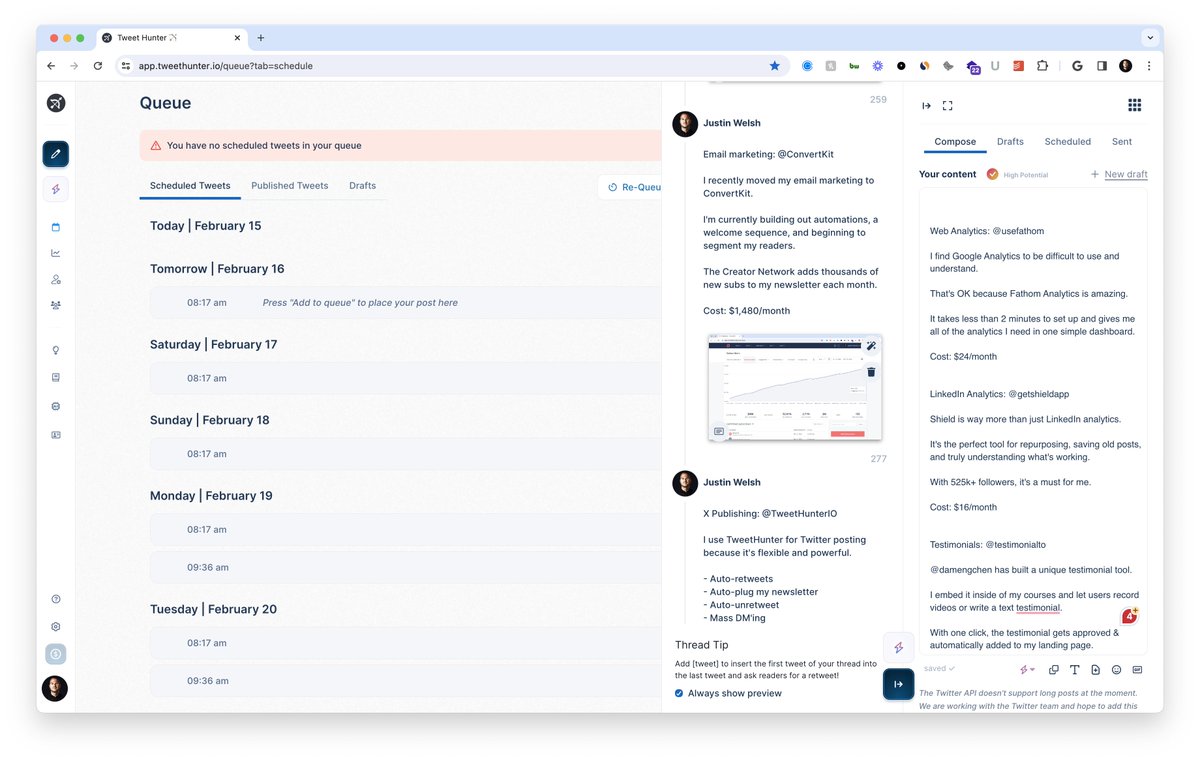Open the calendar queue sidebar icon

click(x=56, y=227)
